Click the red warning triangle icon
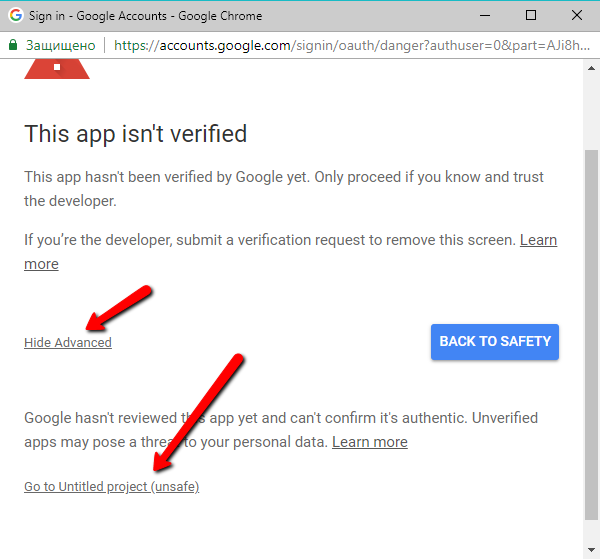600x559 pixels. click(x=57, y=68)
